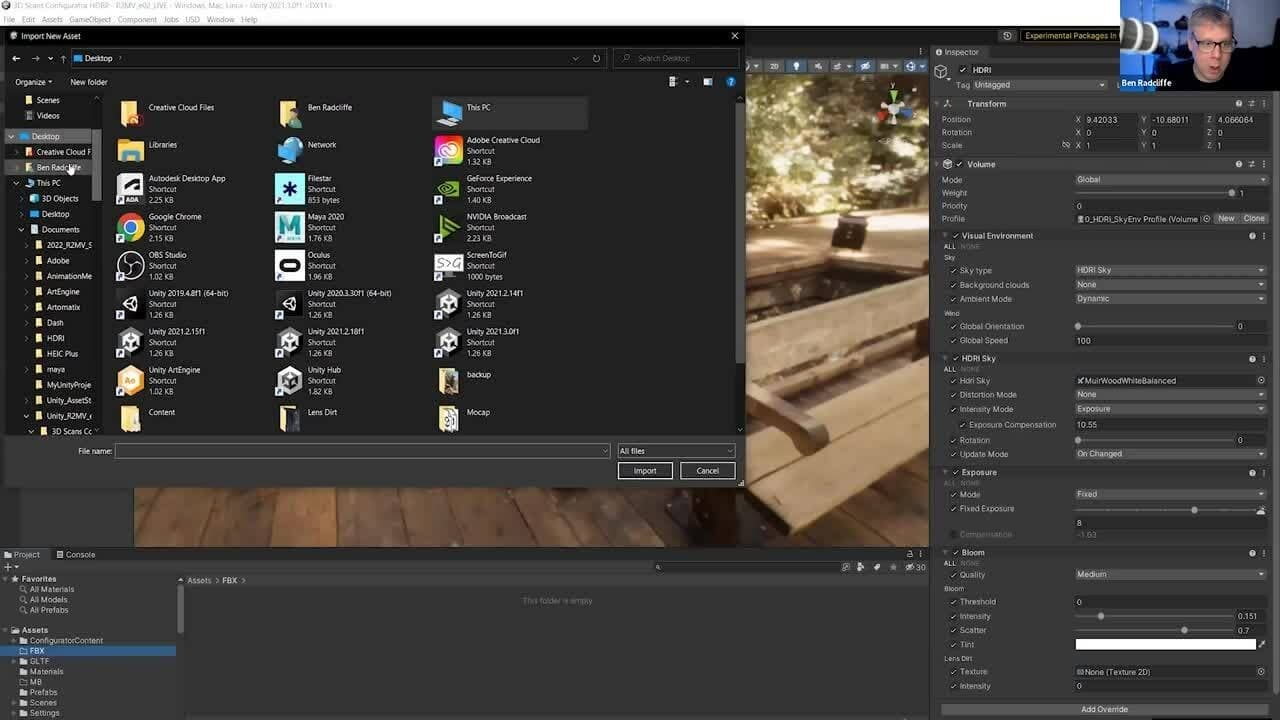Click the refresh button in address bar
Screen dimensions: 1280x720
coord(596,58)
